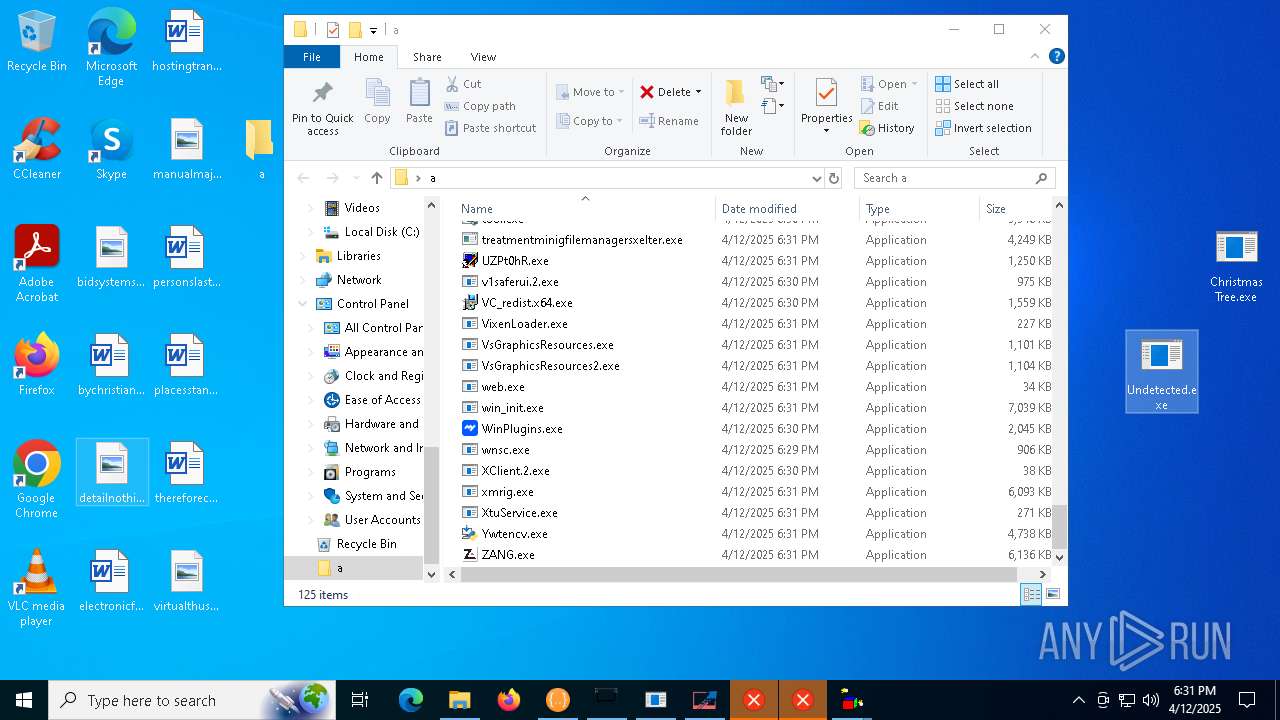
Task: Click Copy path command
Action: [x=480, y=106]
